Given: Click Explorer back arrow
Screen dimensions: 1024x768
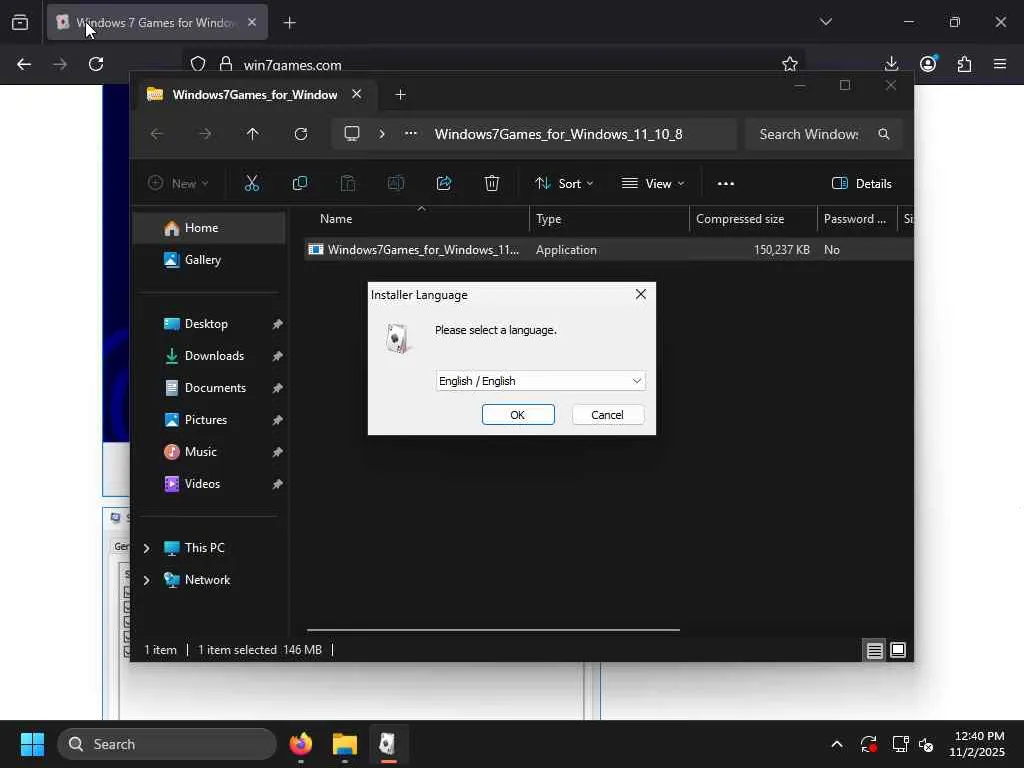Looking at the screenshot, I should pos(157,134).
